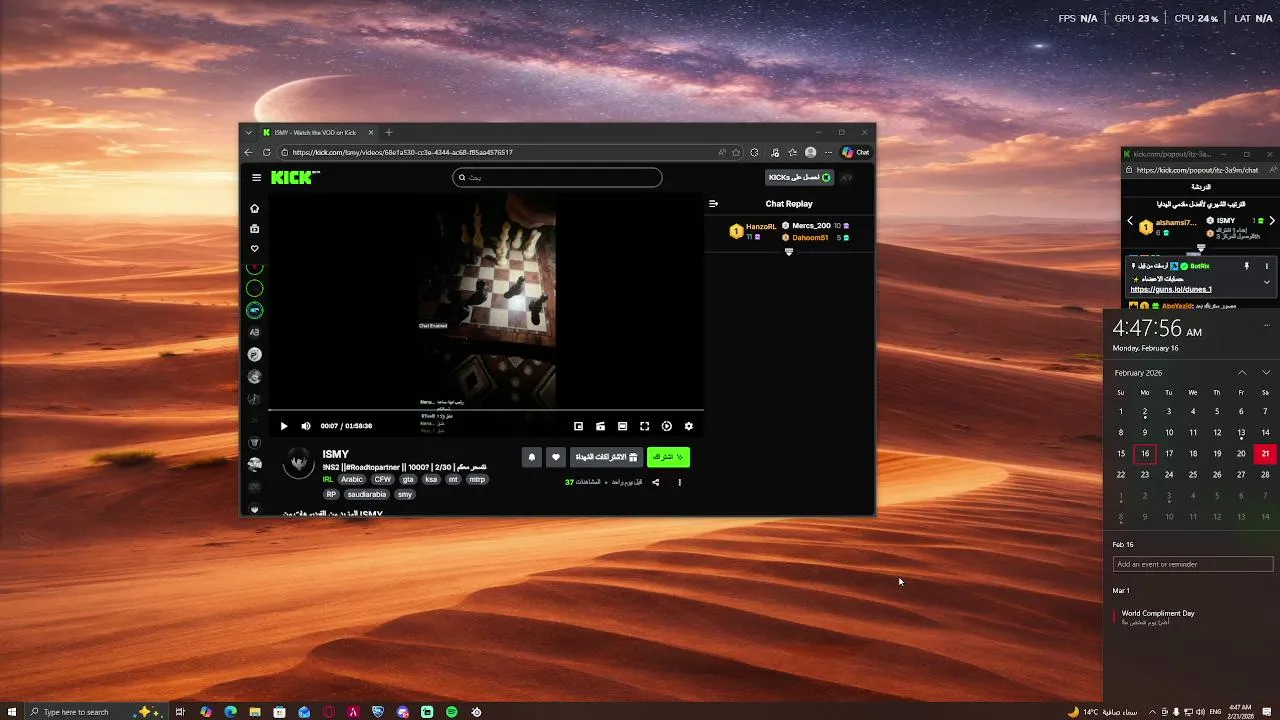Screen dimensions: 1280x720
Task: Select the browser tab ISMY - Watch the VOD
Action: pos(317,132)
